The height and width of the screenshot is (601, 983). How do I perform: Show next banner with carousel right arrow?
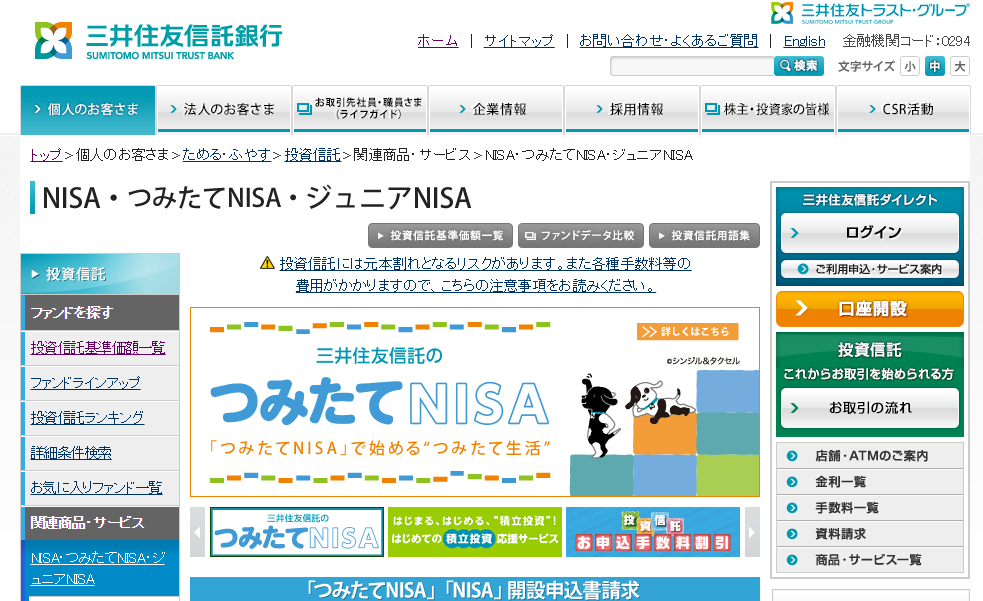(x=752, y=532)
